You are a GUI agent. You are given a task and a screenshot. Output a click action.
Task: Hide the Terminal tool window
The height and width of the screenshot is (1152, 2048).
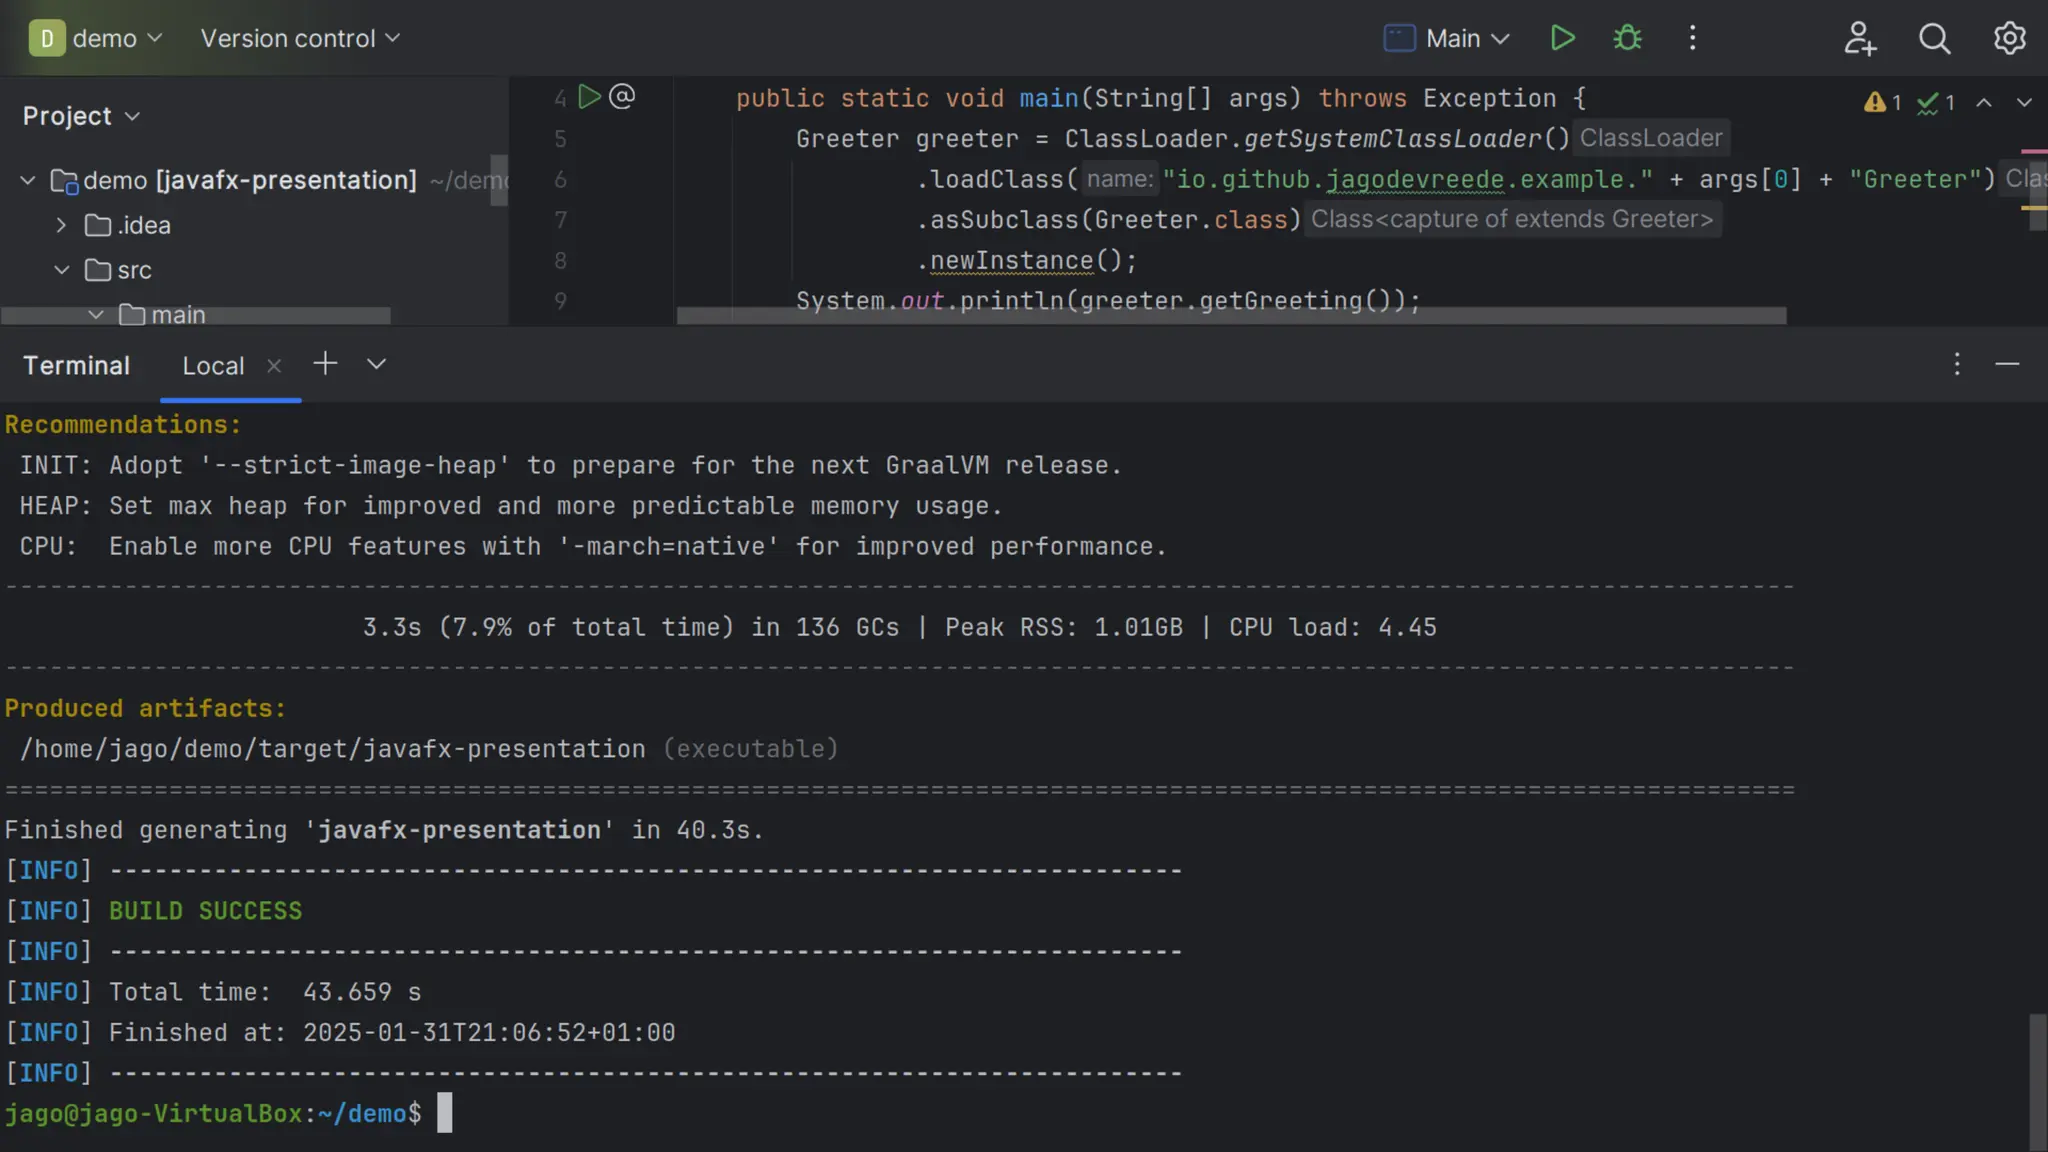[2007, 364]
